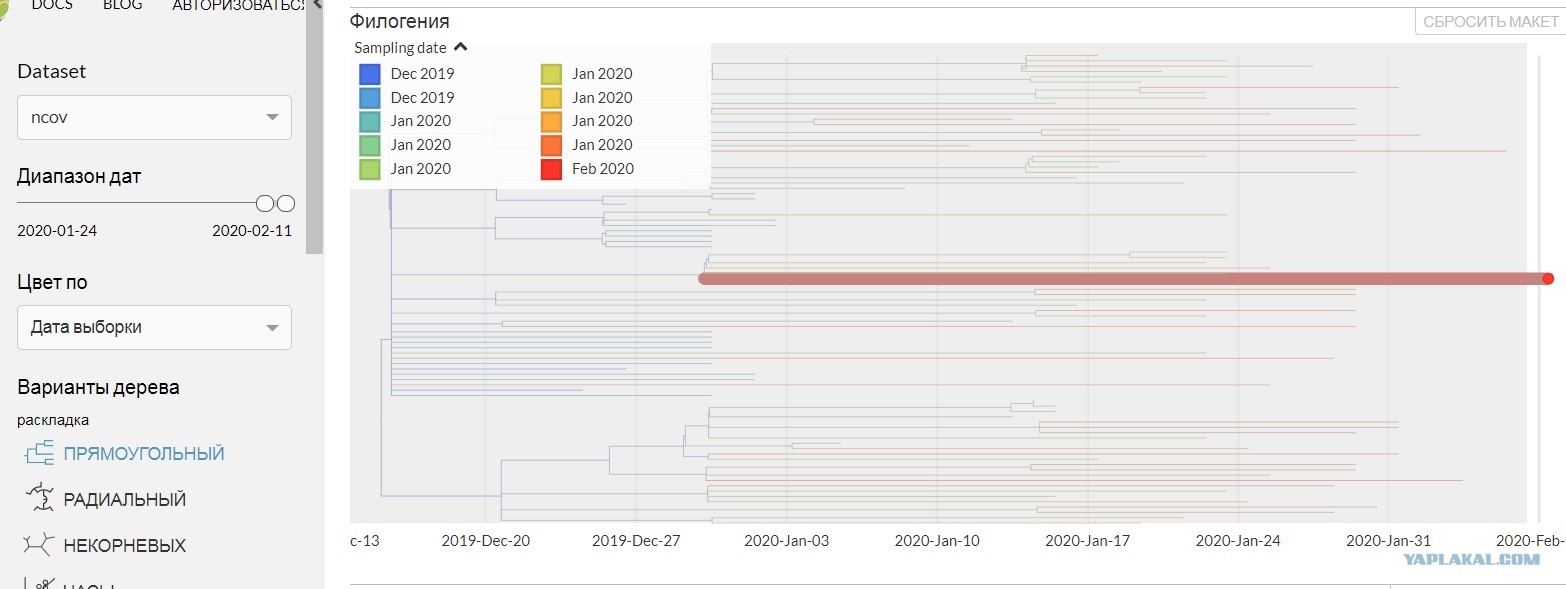Click the yellow-orange Jan 2020 swatch above orange
This screenshot has height=589, width=1566.
551,97
